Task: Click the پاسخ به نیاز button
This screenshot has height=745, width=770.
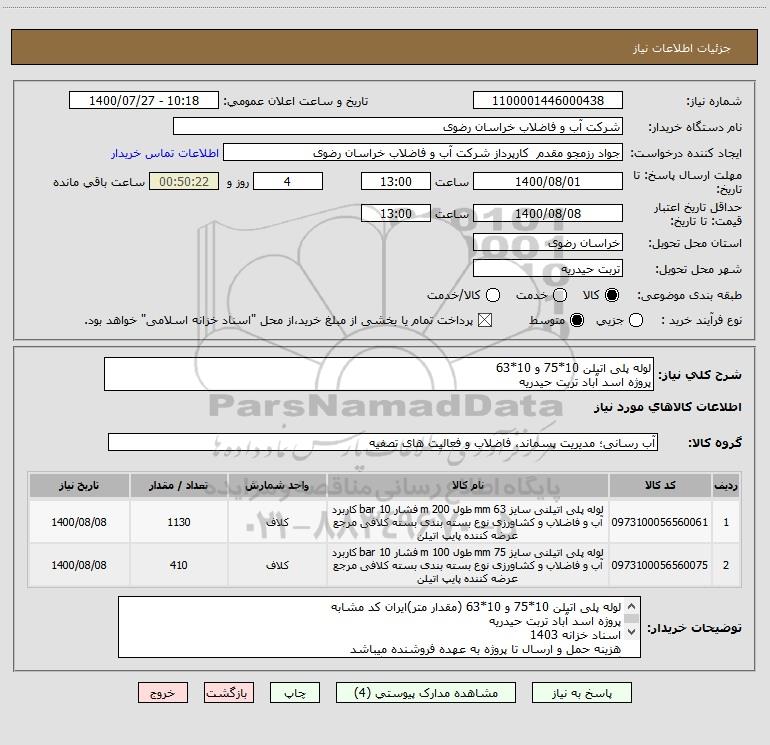Action: pyautogui.click(x=582, y=693)
